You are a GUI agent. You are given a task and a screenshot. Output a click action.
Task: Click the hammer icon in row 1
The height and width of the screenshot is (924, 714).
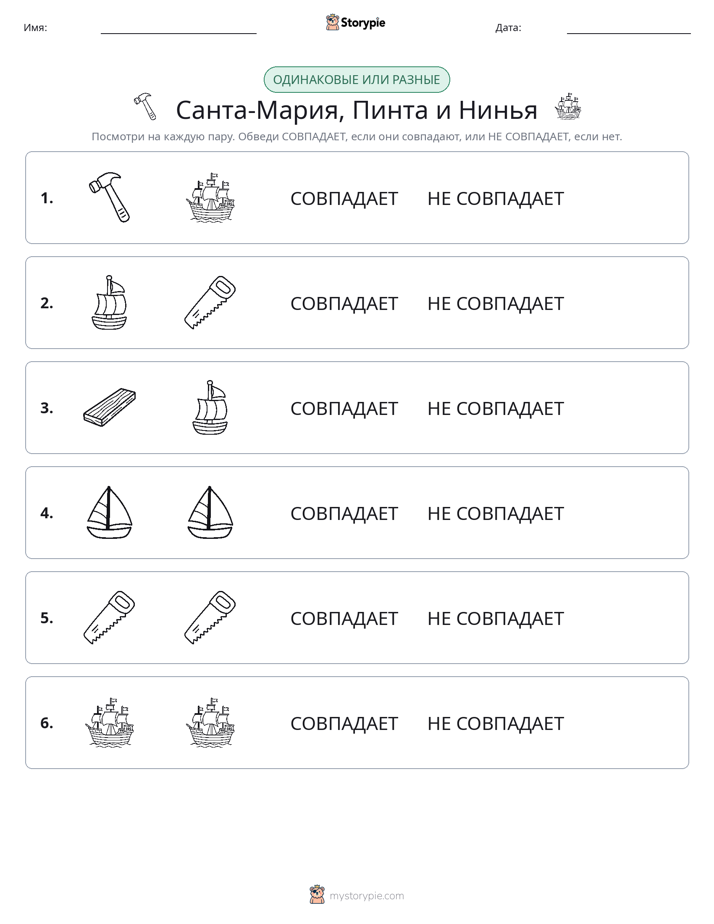(110, 197)
